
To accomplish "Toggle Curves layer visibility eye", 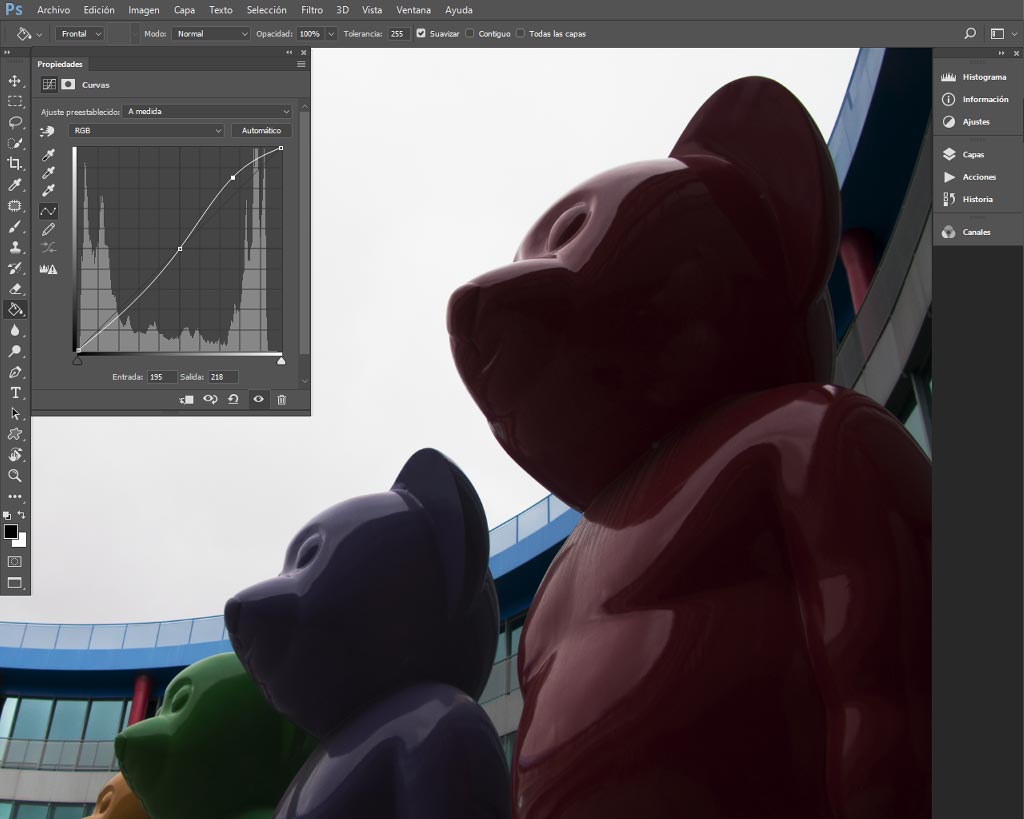I will [259, 399].
